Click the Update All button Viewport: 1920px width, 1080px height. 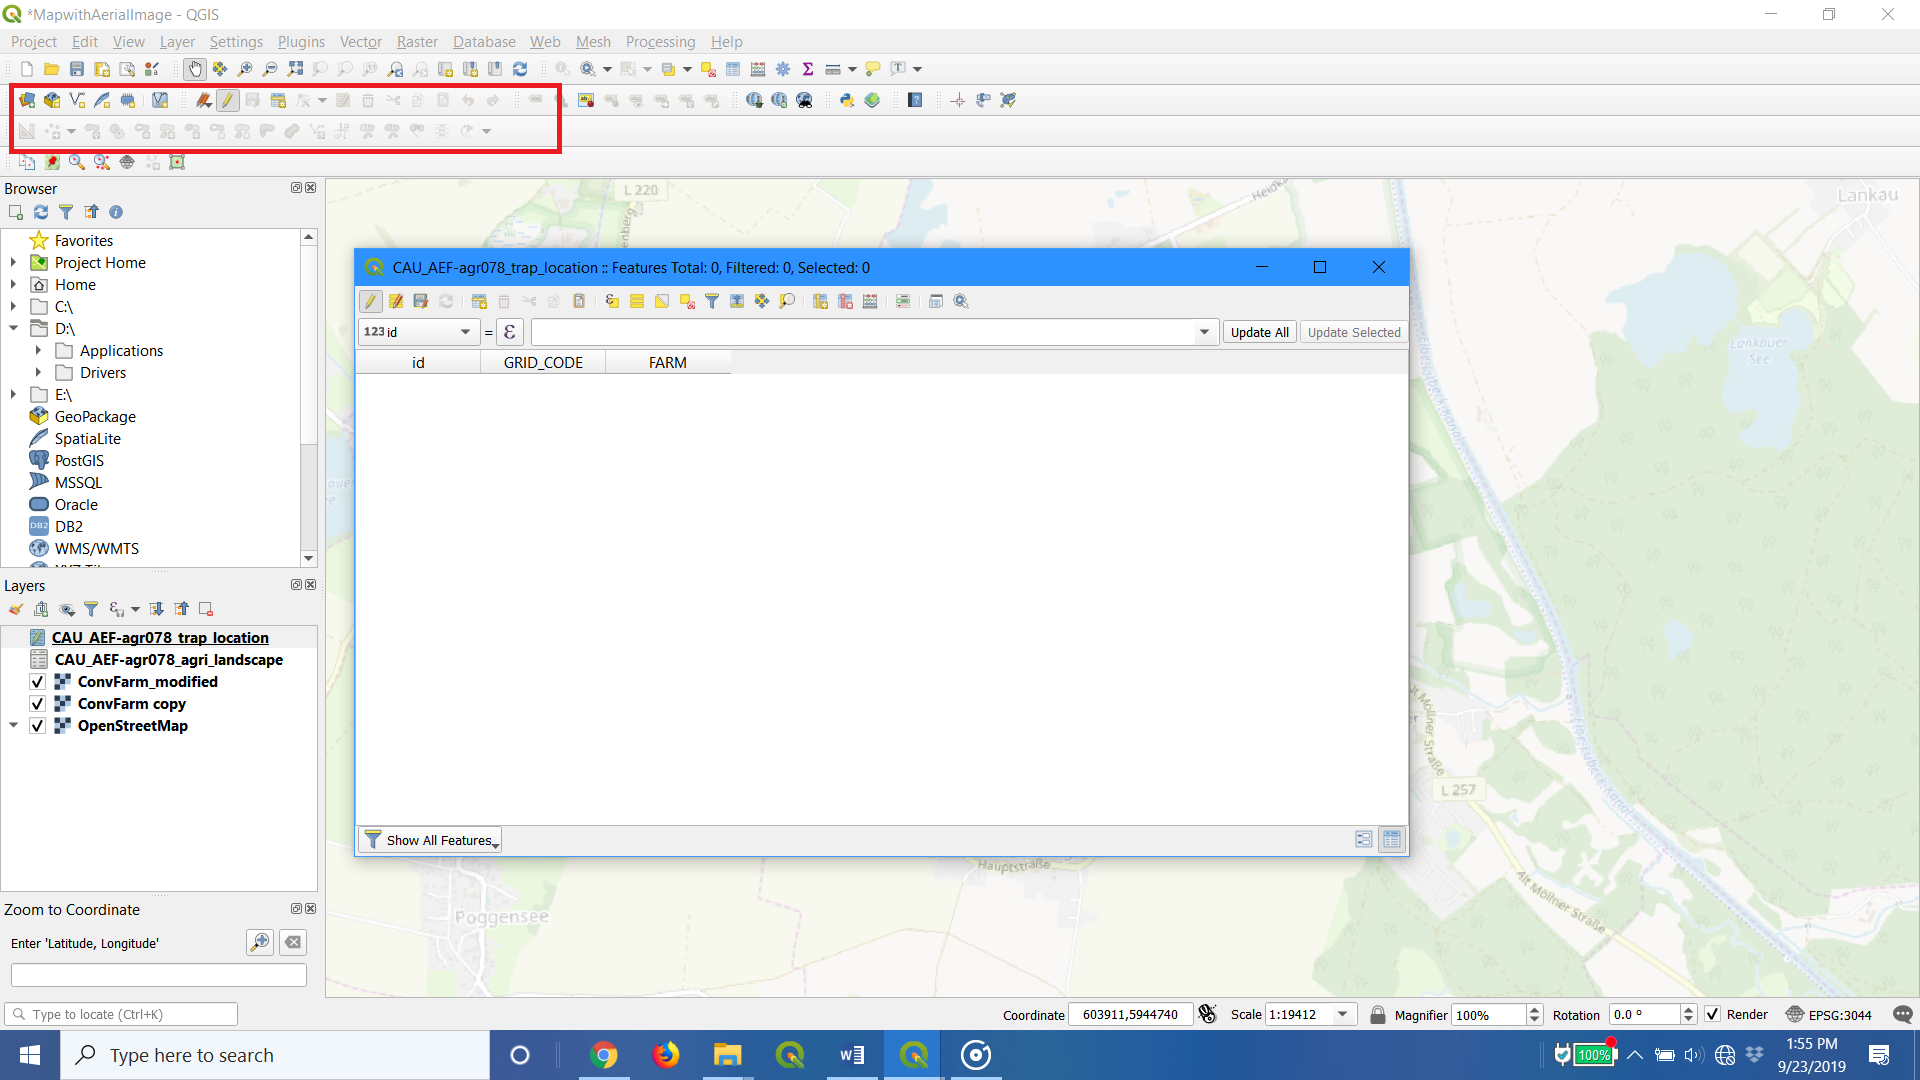[1259, 332]
